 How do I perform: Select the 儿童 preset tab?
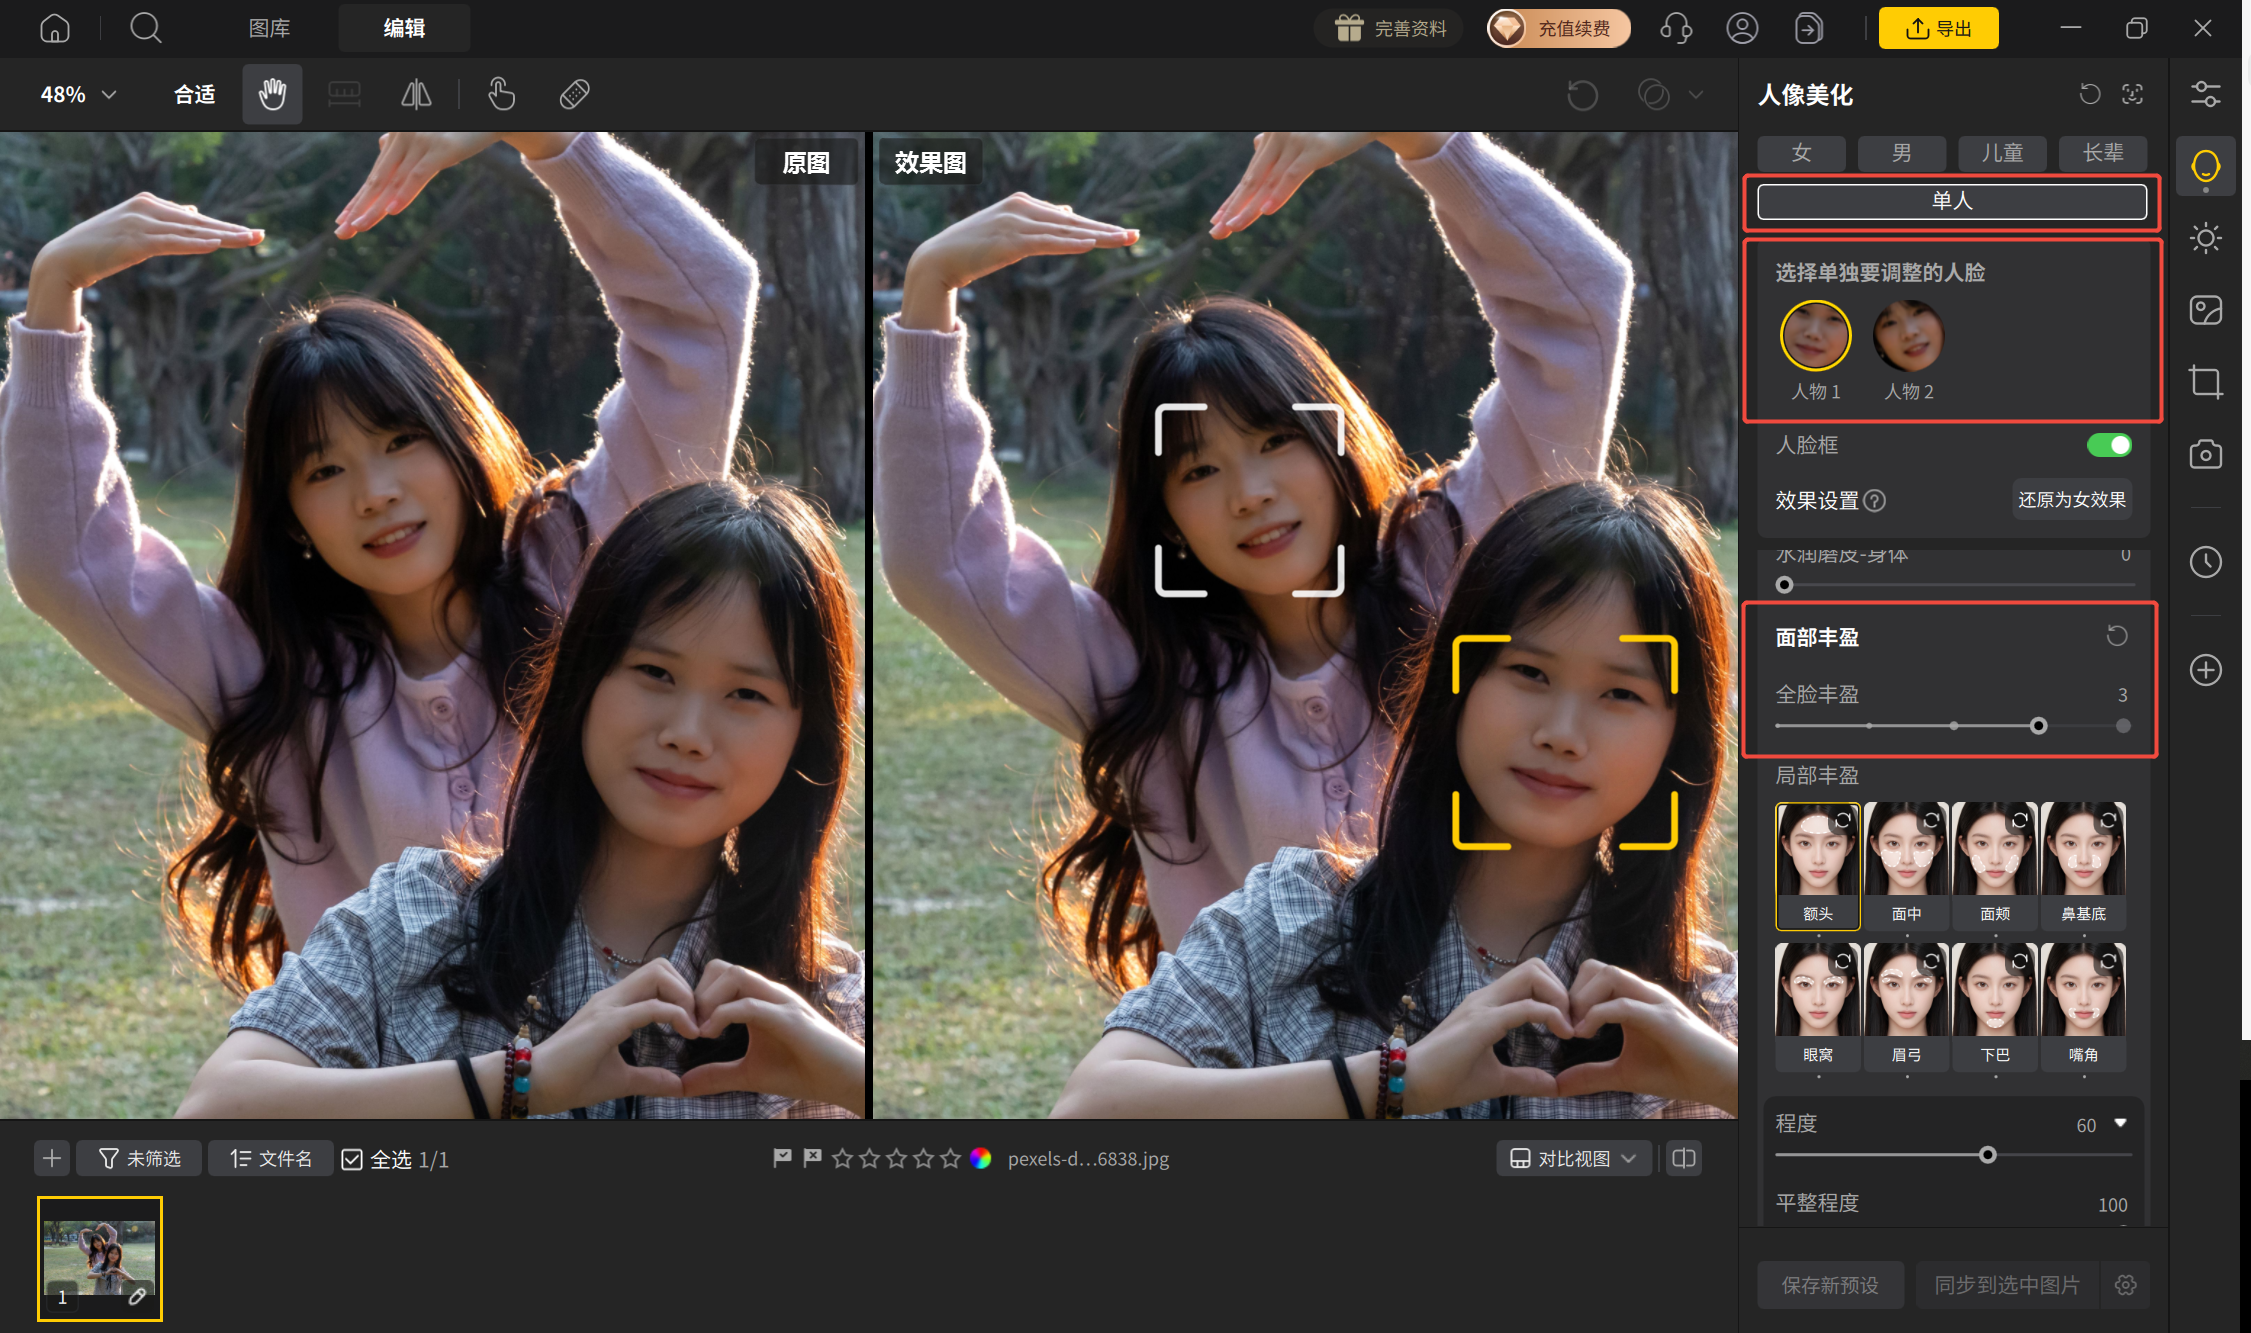coord(2002,153)
